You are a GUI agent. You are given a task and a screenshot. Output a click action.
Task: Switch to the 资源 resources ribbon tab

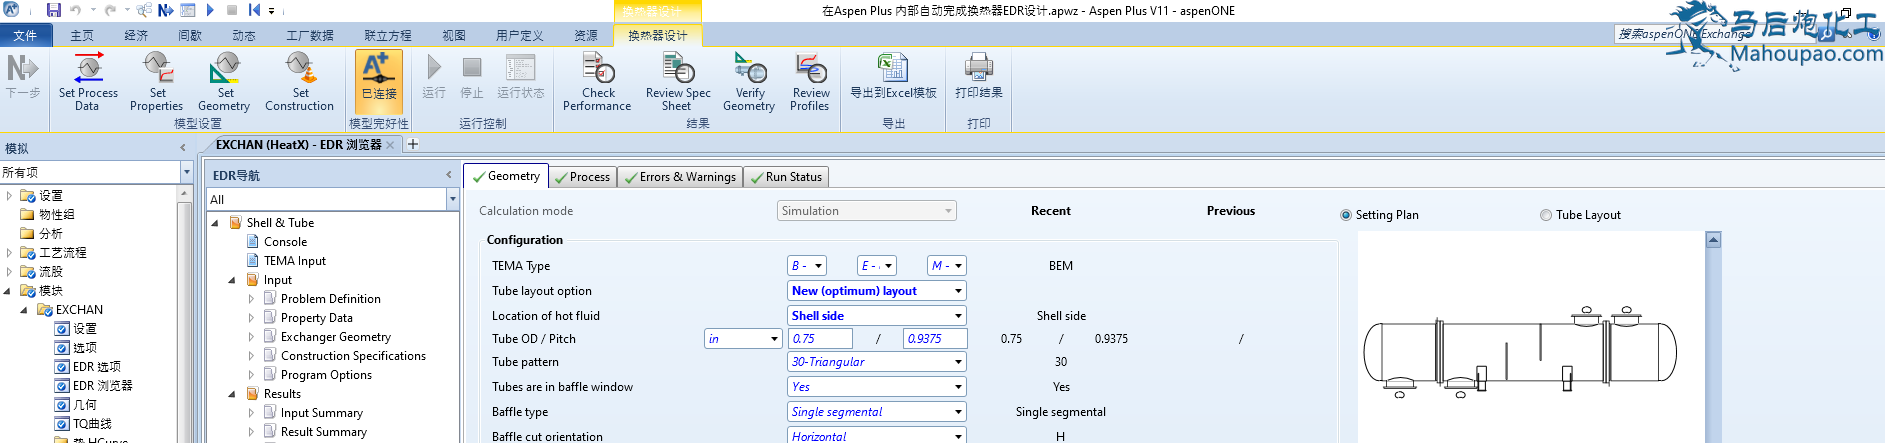tap(586, 35)
